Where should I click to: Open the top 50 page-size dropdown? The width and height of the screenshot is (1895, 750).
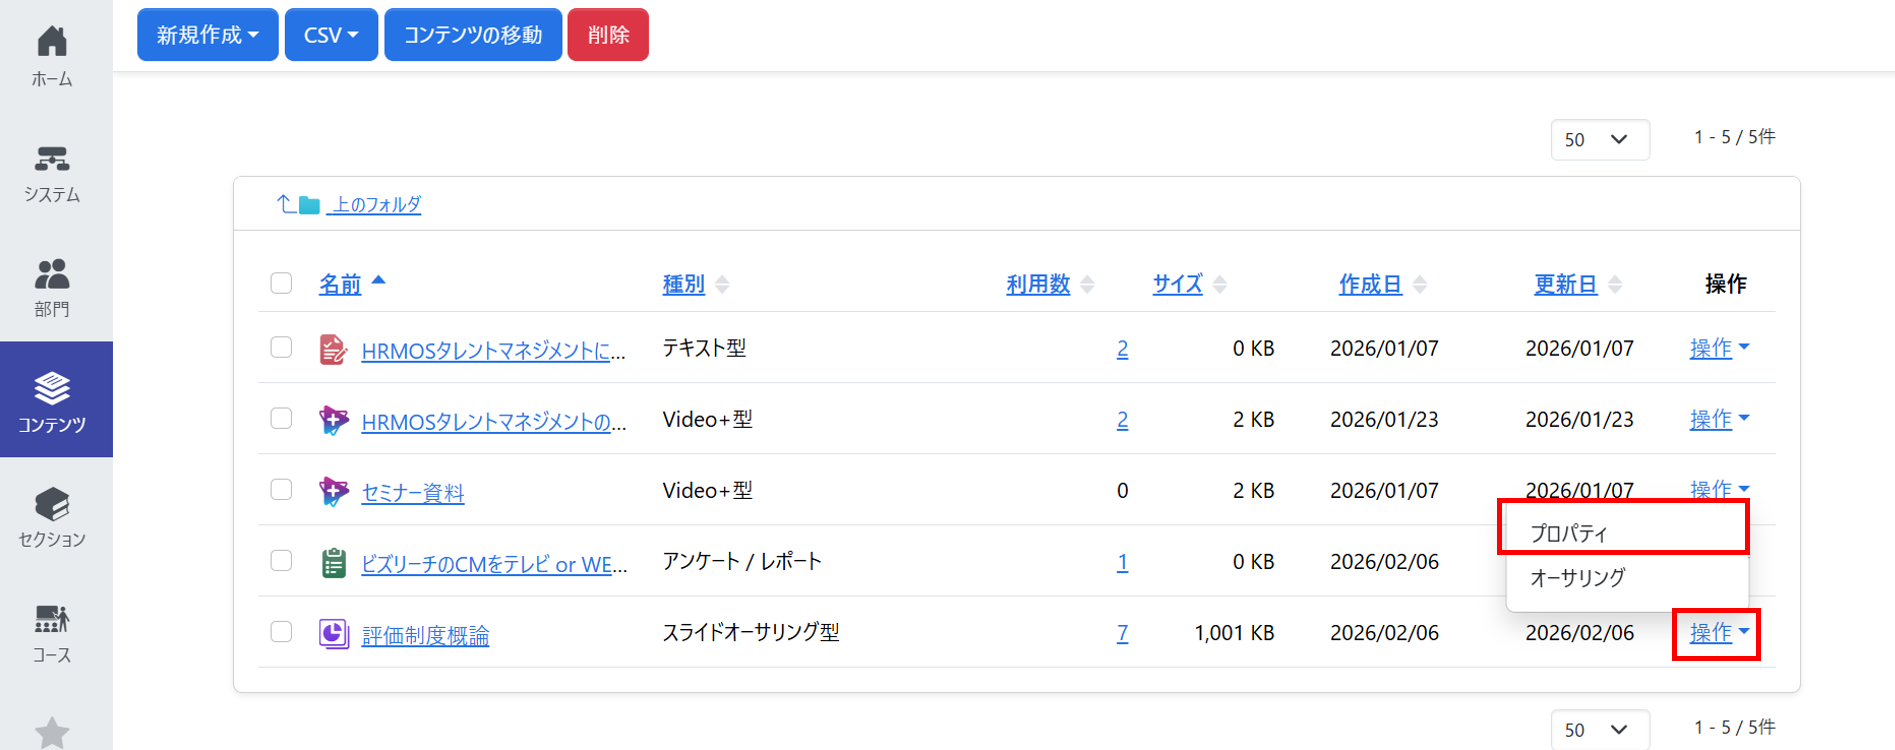tap(1598, 140)
